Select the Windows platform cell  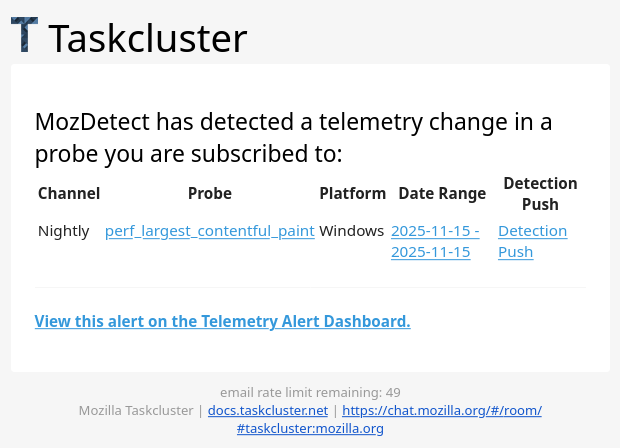[352, 231]
